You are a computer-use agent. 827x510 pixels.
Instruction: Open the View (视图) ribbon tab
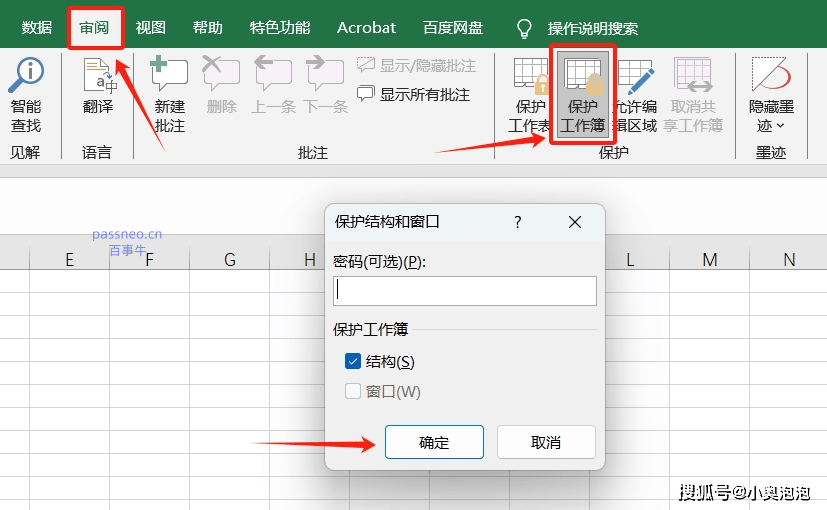tap(150, 28)
